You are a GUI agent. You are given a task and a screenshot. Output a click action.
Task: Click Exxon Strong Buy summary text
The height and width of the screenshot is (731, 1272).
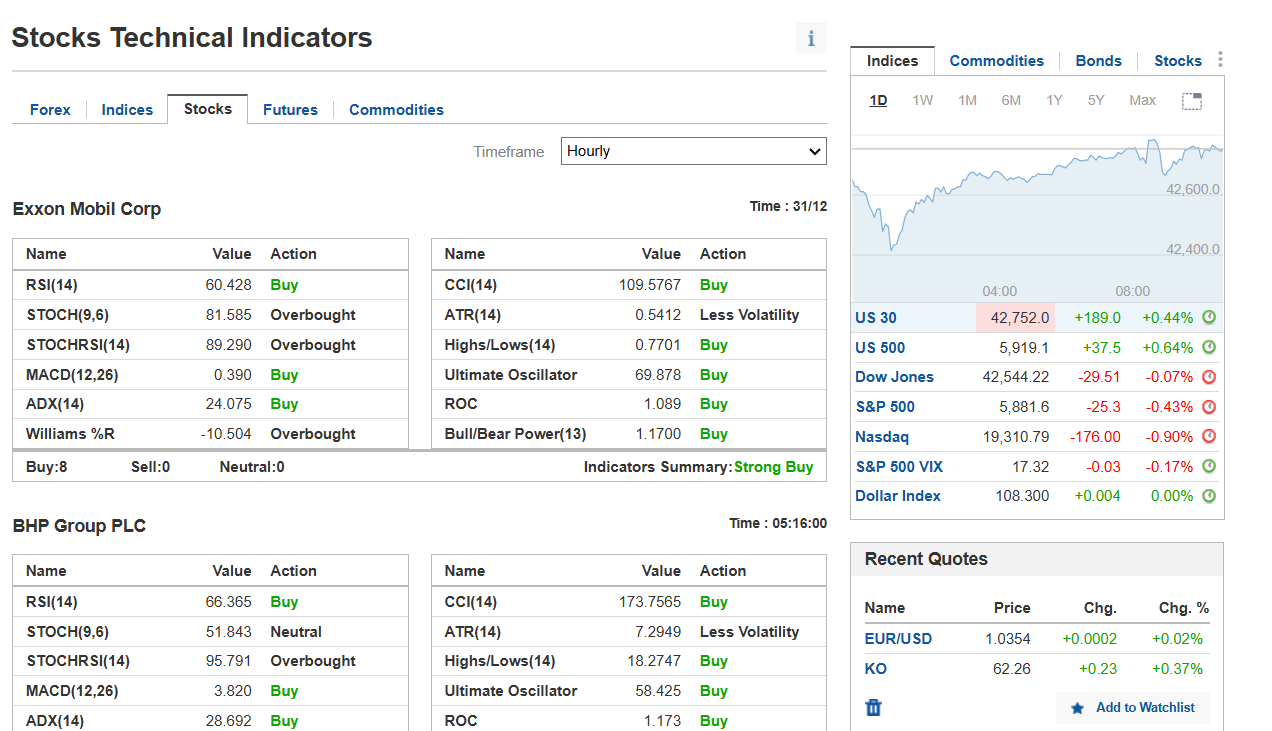[774, 467]
